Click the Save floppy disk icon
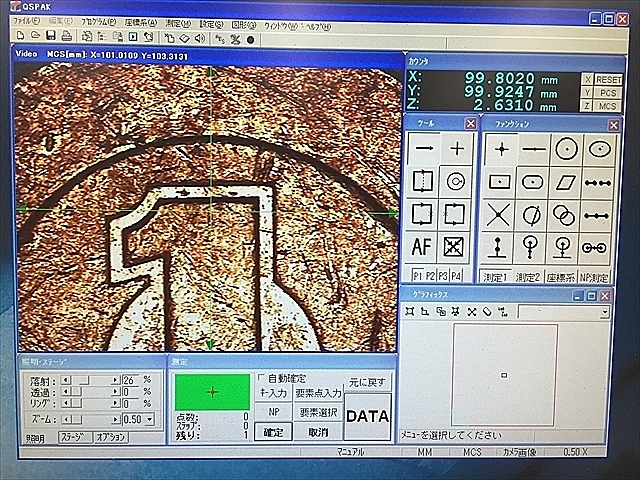 tap(51, 36)
